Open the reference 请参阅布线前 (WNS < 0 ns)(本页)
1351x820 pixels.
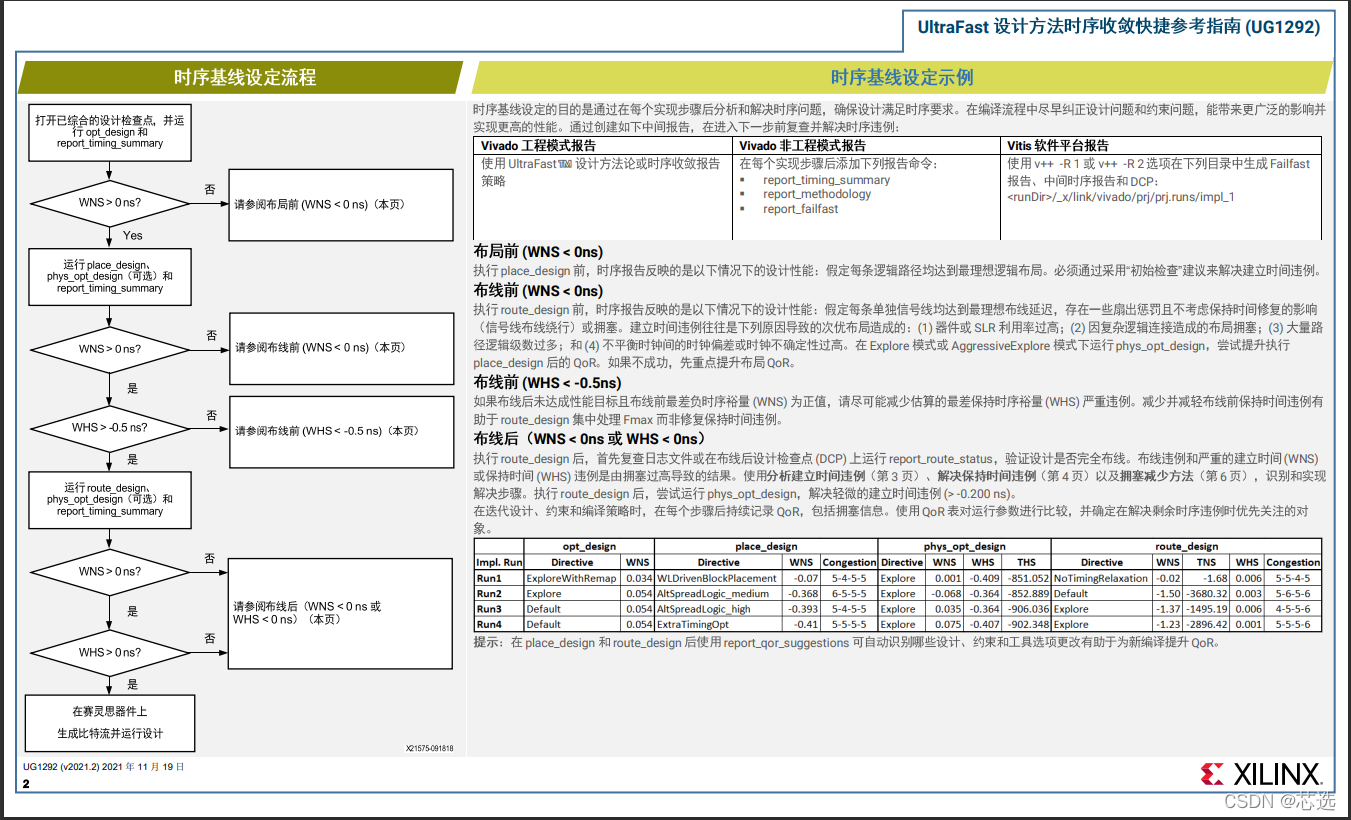(341, 348)
